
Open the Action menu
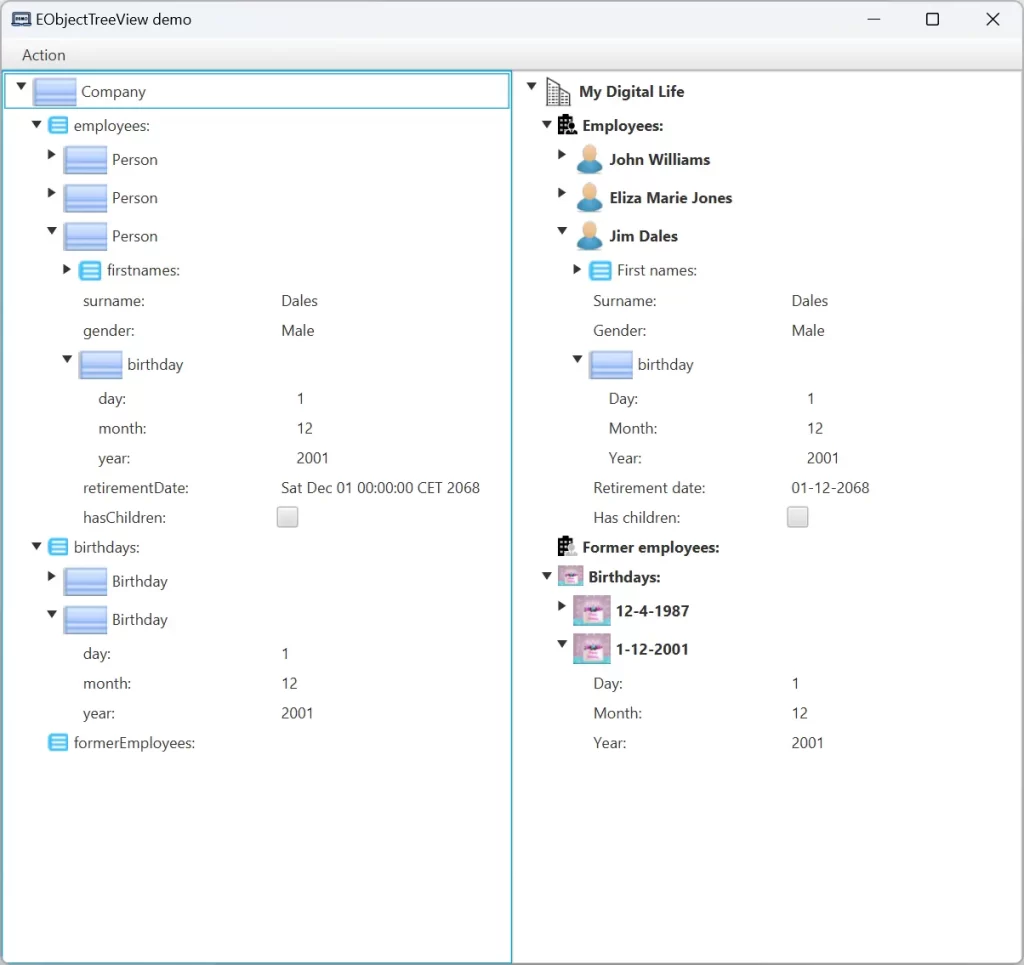coord(44,55)
